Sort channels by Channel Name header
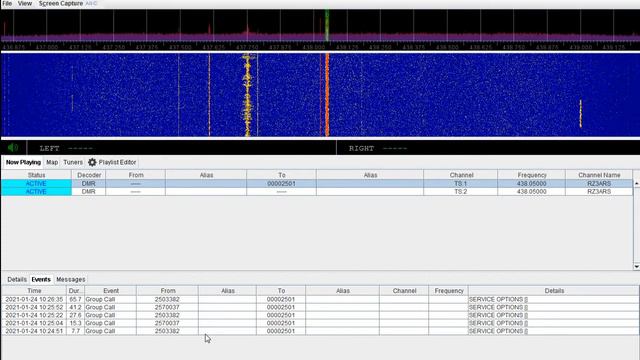The height and width of the screenshot is (360, 640). point(599,175)
